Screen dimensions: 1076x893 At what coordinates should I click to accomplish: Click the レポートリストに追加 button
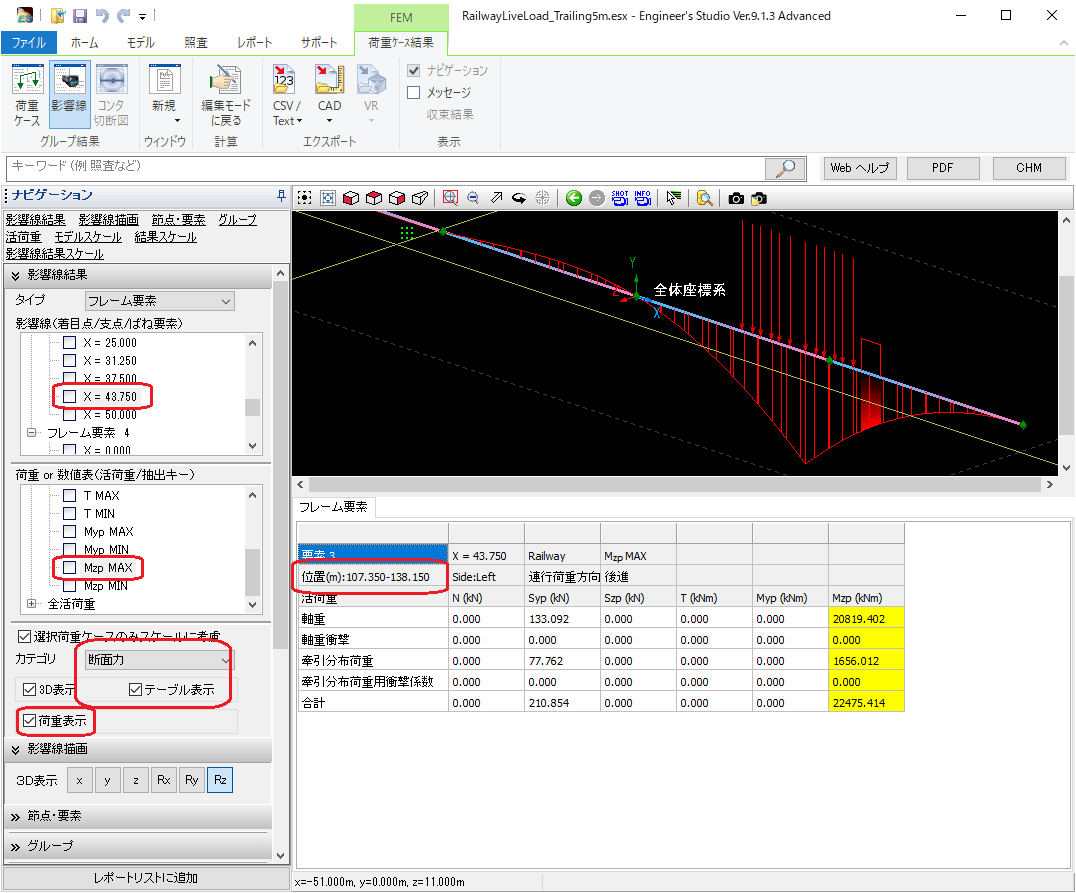pyautogui.click(x=145, y=878)
